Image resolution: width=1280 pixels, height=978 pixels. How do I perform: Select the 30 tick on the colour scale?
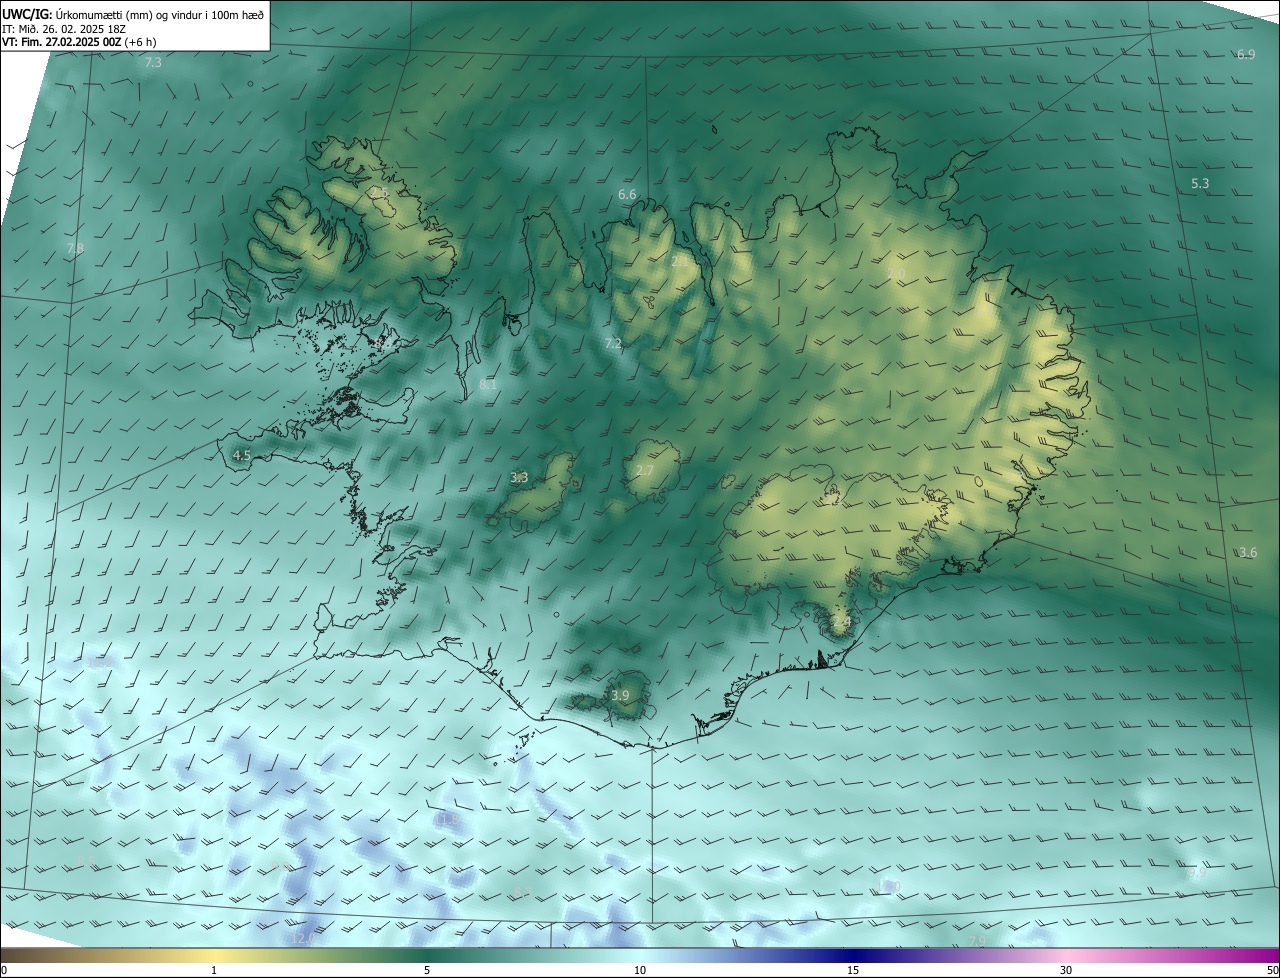(1066, 970)
